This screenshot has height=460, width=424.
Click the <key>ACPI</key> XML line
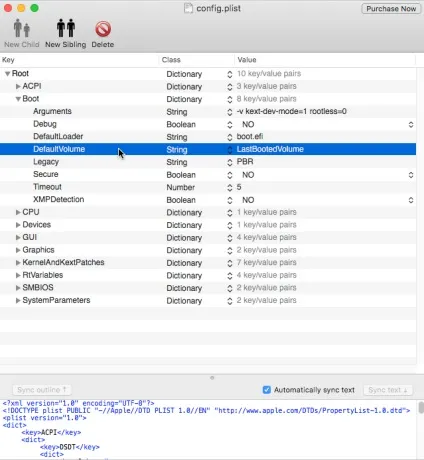[x=51, y=433]
